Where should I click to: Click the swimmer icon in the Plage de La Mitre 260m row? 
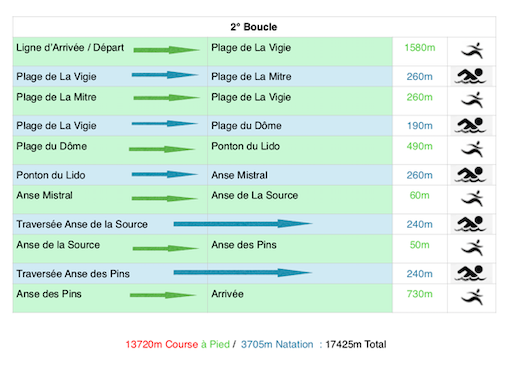coord(471,76)
